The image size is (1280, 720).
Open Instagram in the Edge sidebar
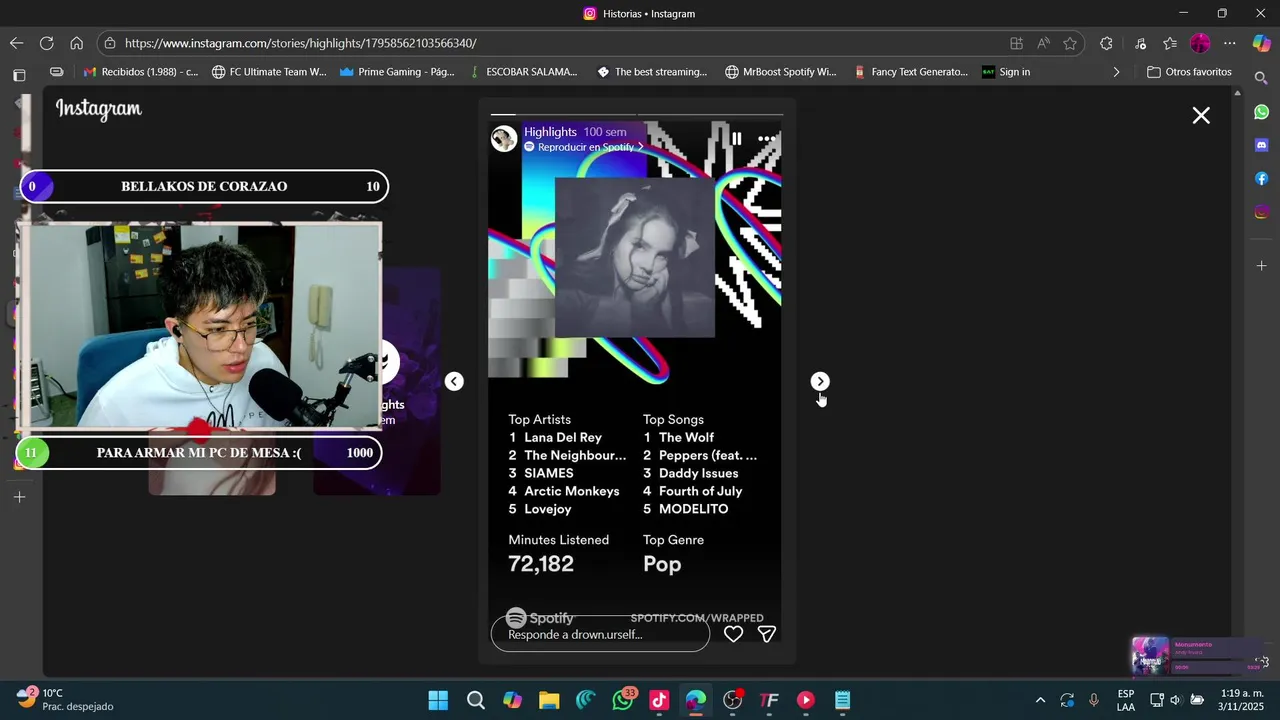(1261, 212)
